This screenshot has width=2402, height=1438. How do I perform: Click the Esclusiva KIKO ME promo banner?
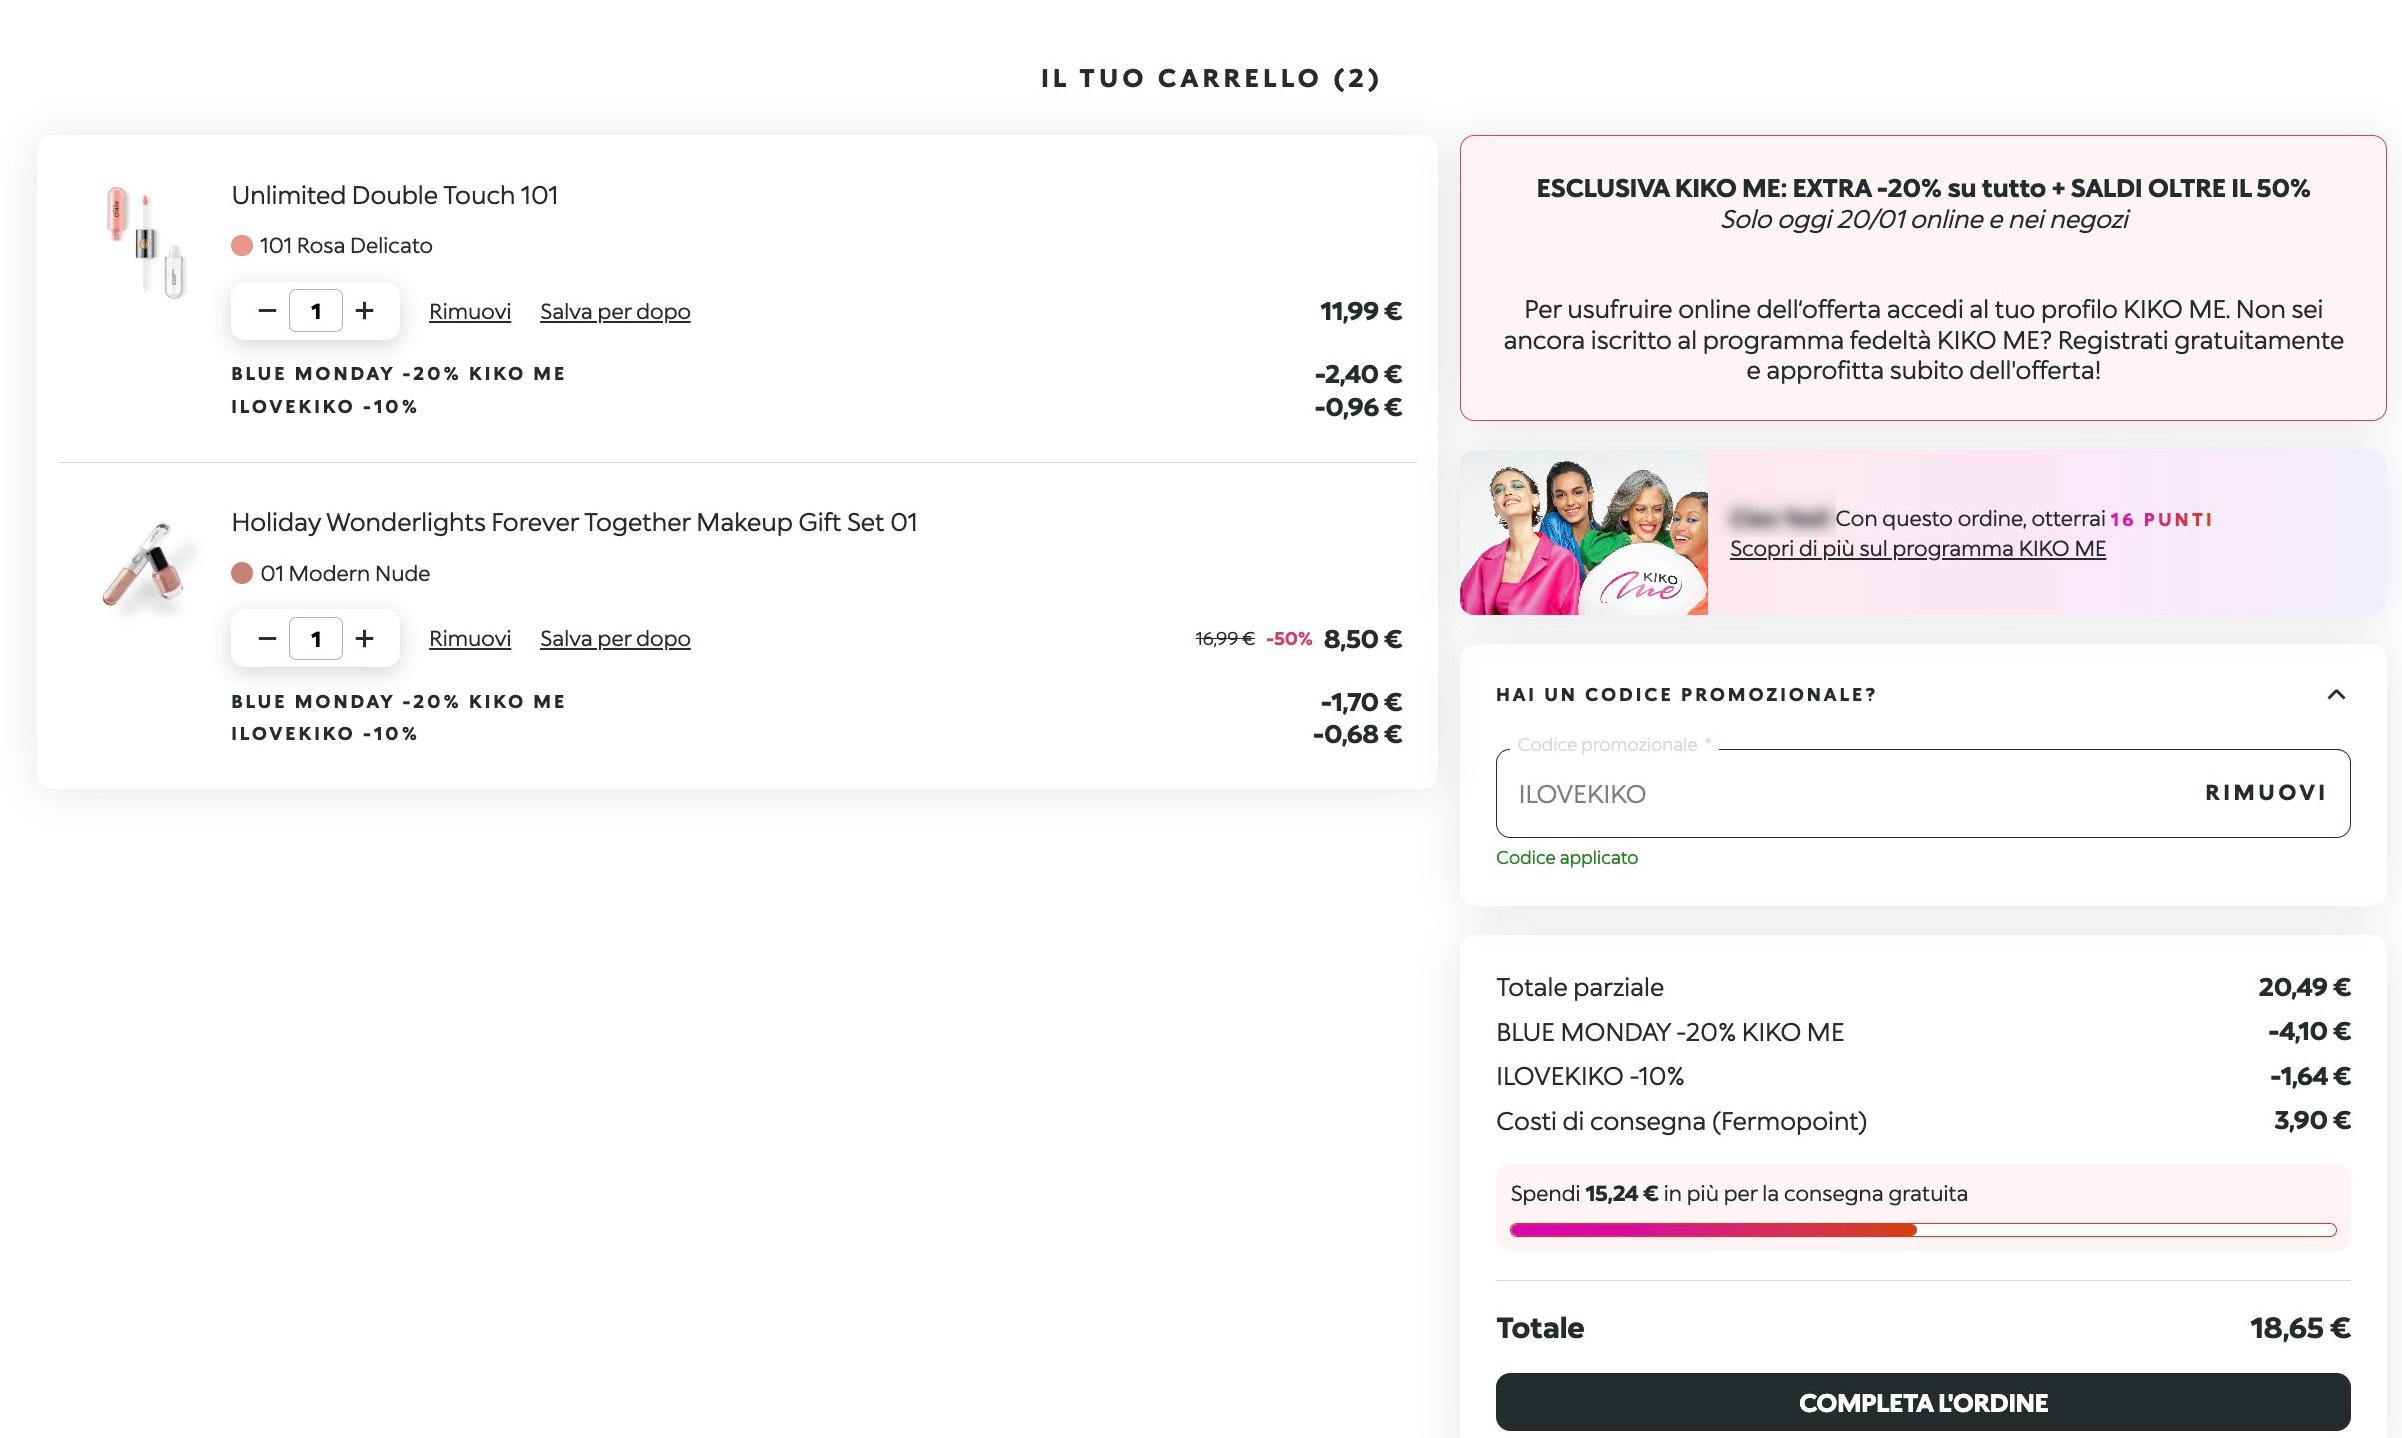tap(1923, 278)
